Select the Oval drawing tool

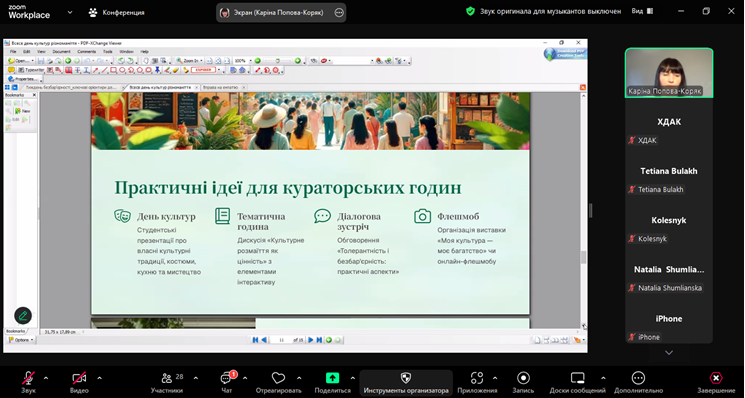[123, 70]
